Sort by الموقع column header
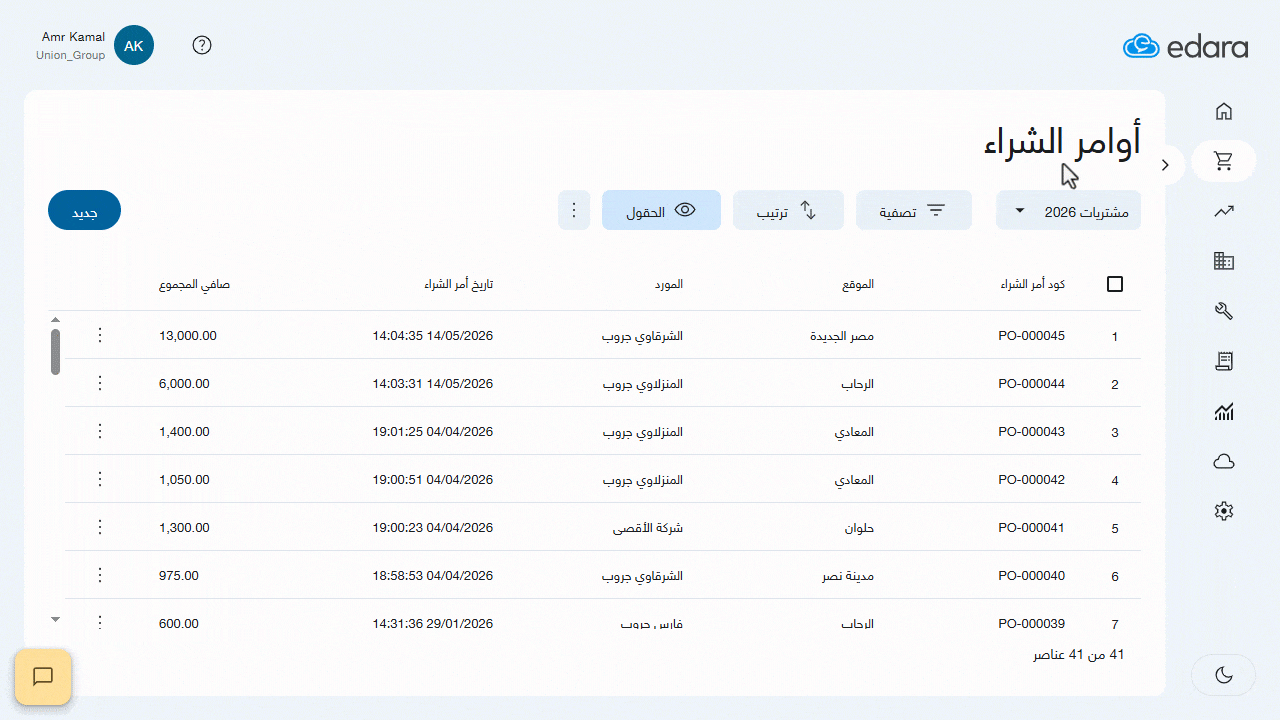The image size is (1280, 720). (x=858, y=284)
